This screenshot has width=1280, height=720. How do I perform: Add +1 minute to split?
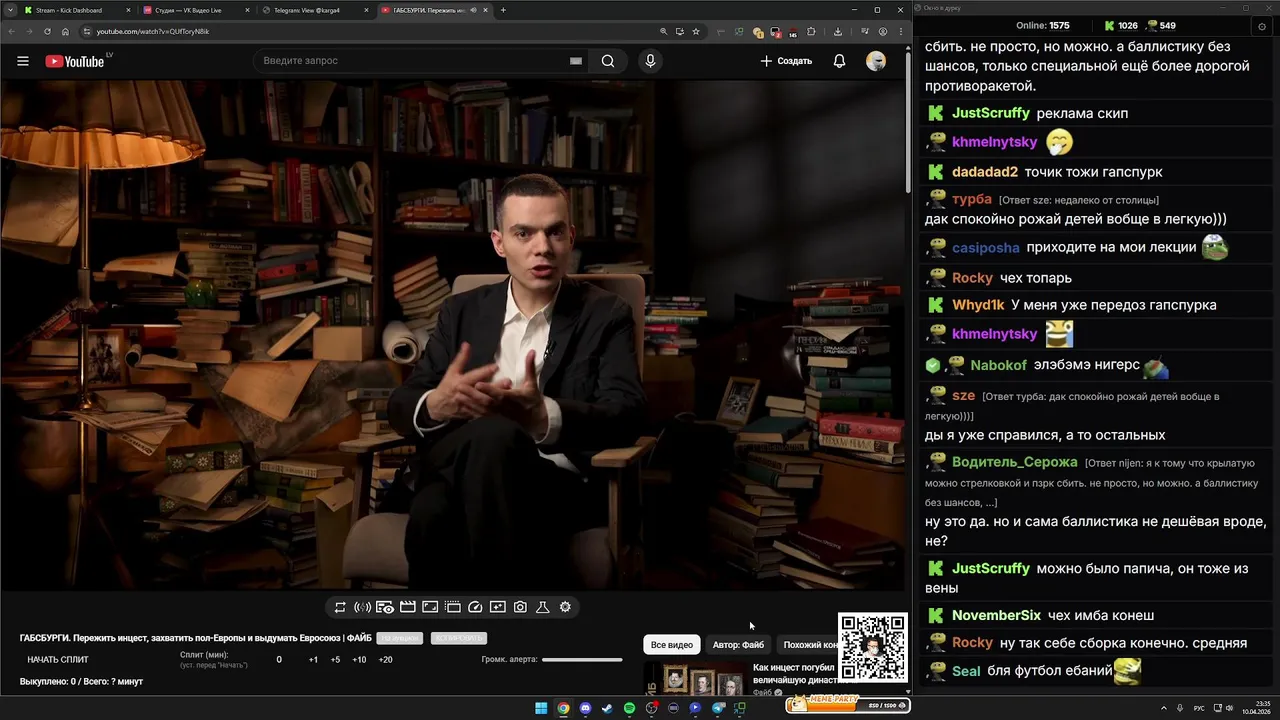[x=313, y=660]
